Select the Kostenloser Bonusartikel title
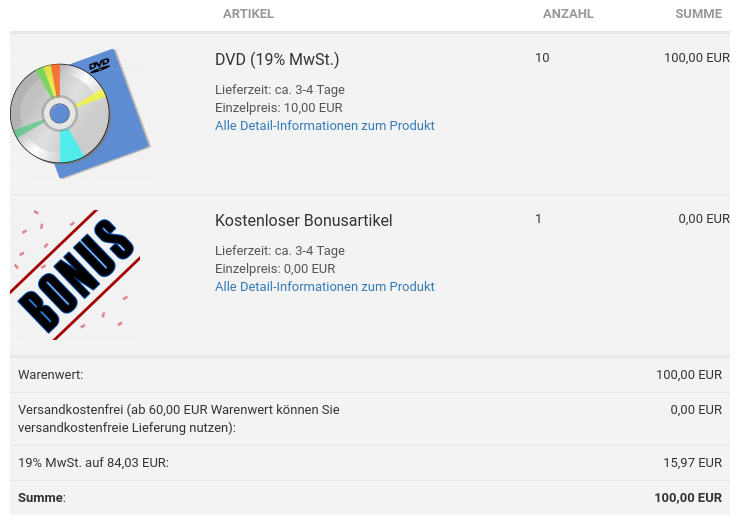Viewport: 741px width, 522px height. (303, 221)
